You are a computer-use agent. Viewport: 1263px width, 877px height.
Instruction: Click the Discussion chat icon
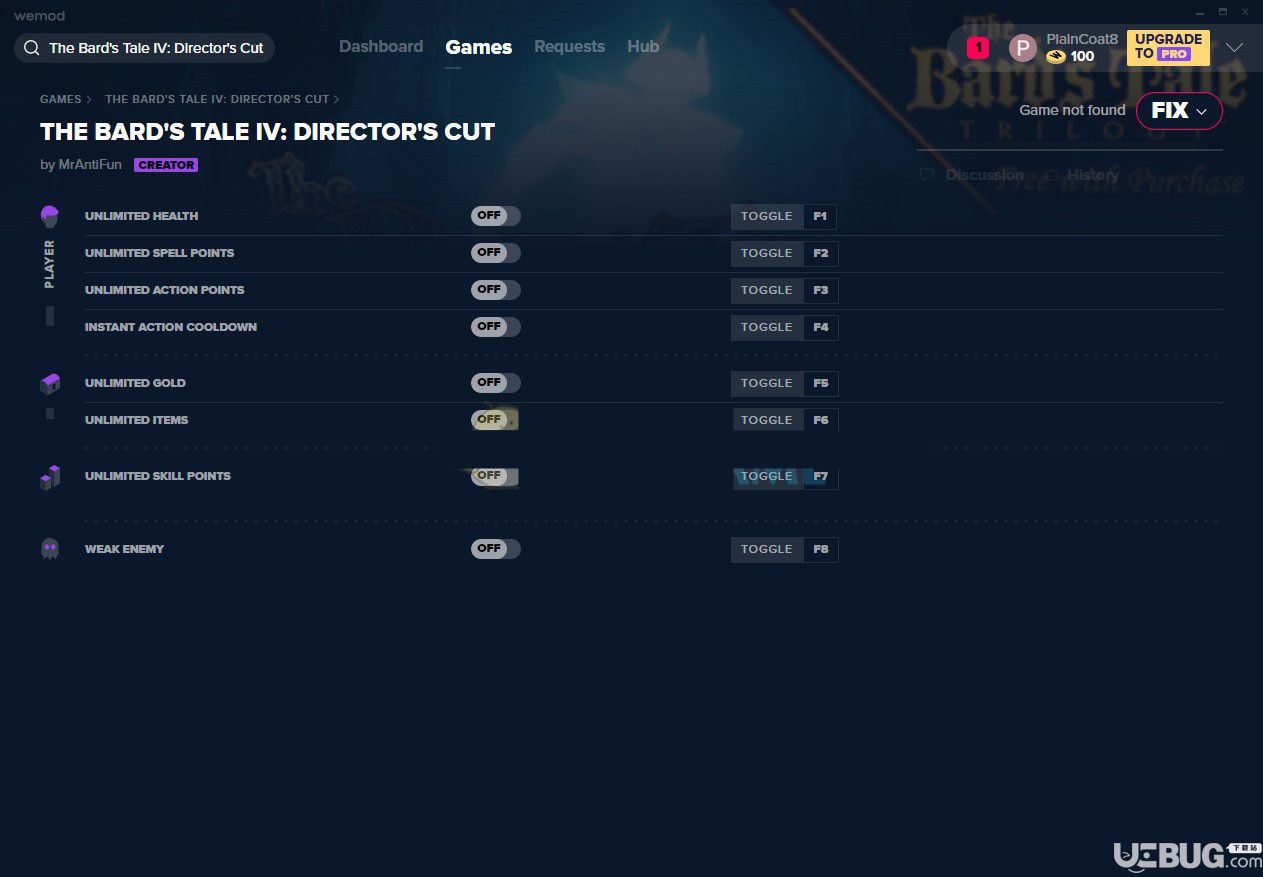point(927,175)
